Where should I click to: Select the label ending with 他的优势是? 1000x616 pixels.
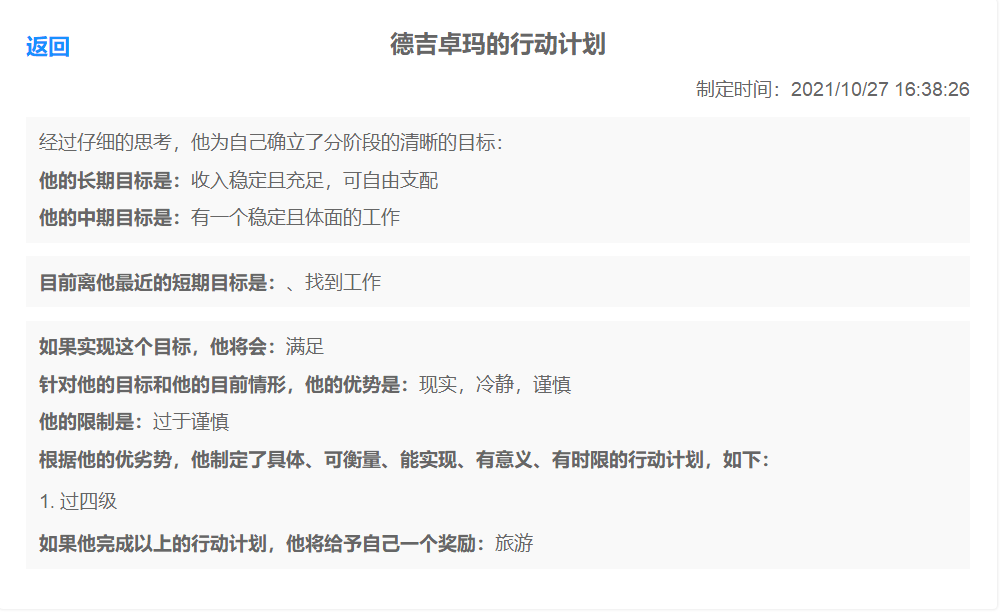[x=224, y=385]
